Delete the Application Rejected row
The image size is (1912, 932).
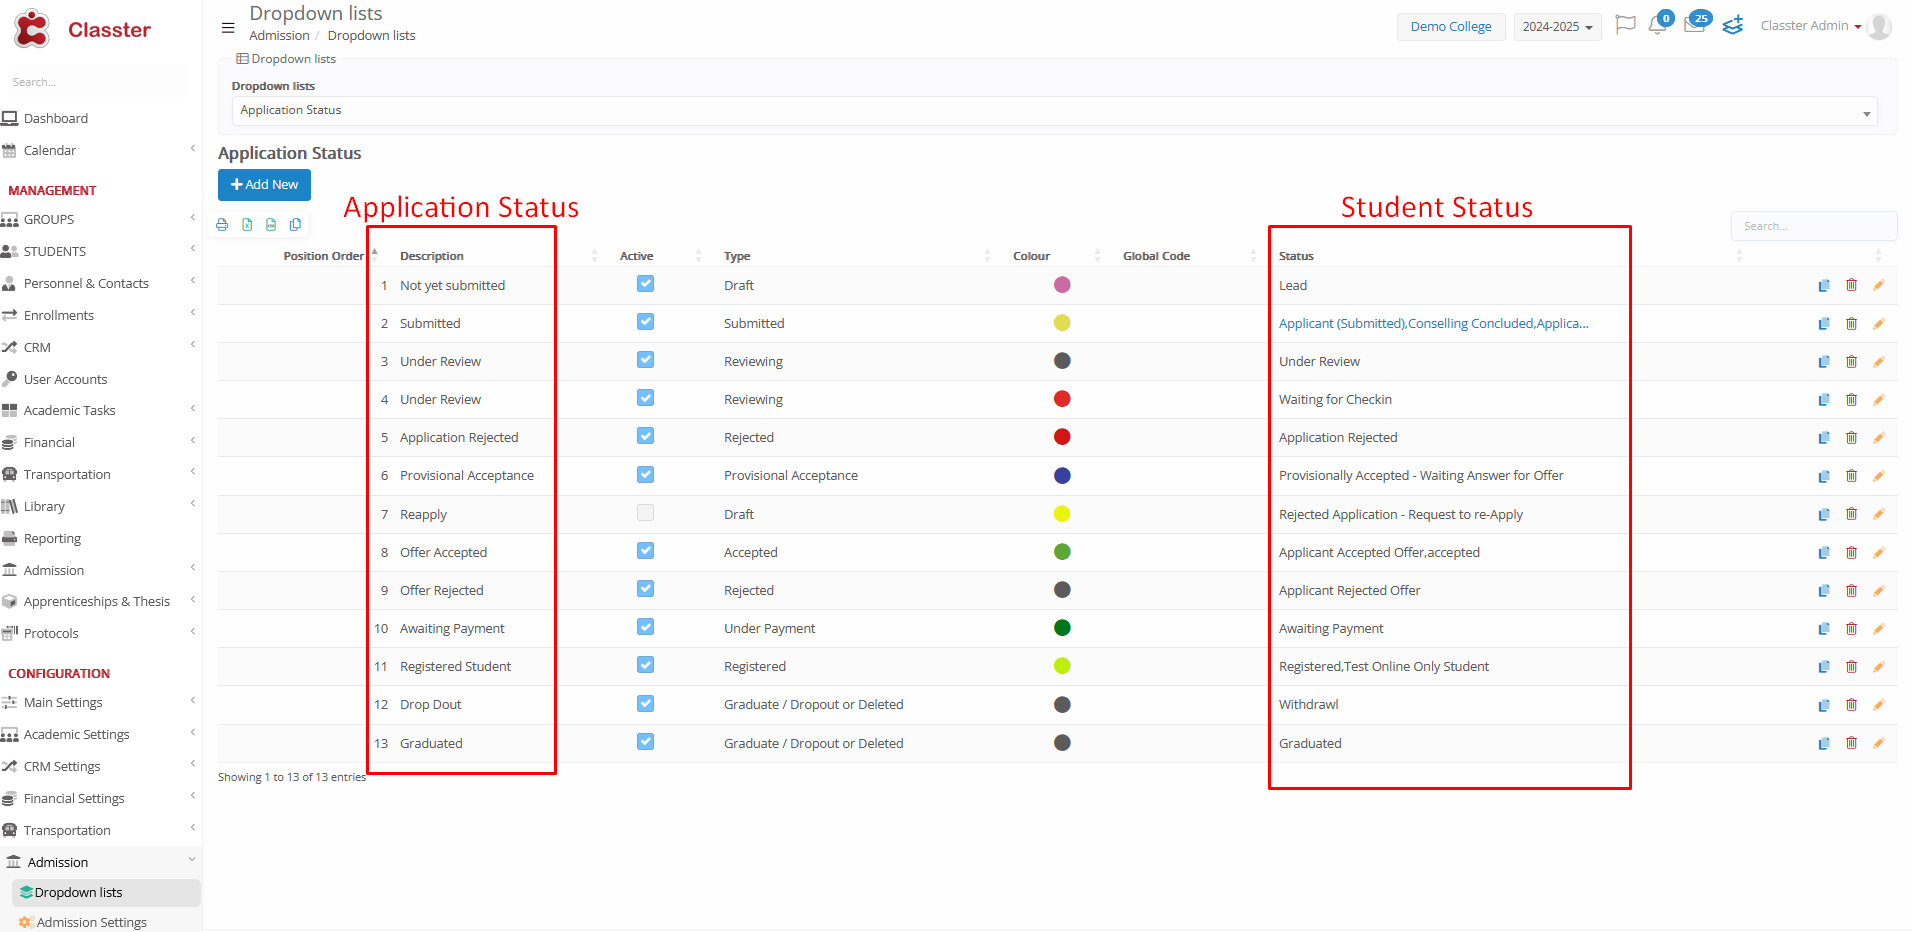tap(1851, 438)
